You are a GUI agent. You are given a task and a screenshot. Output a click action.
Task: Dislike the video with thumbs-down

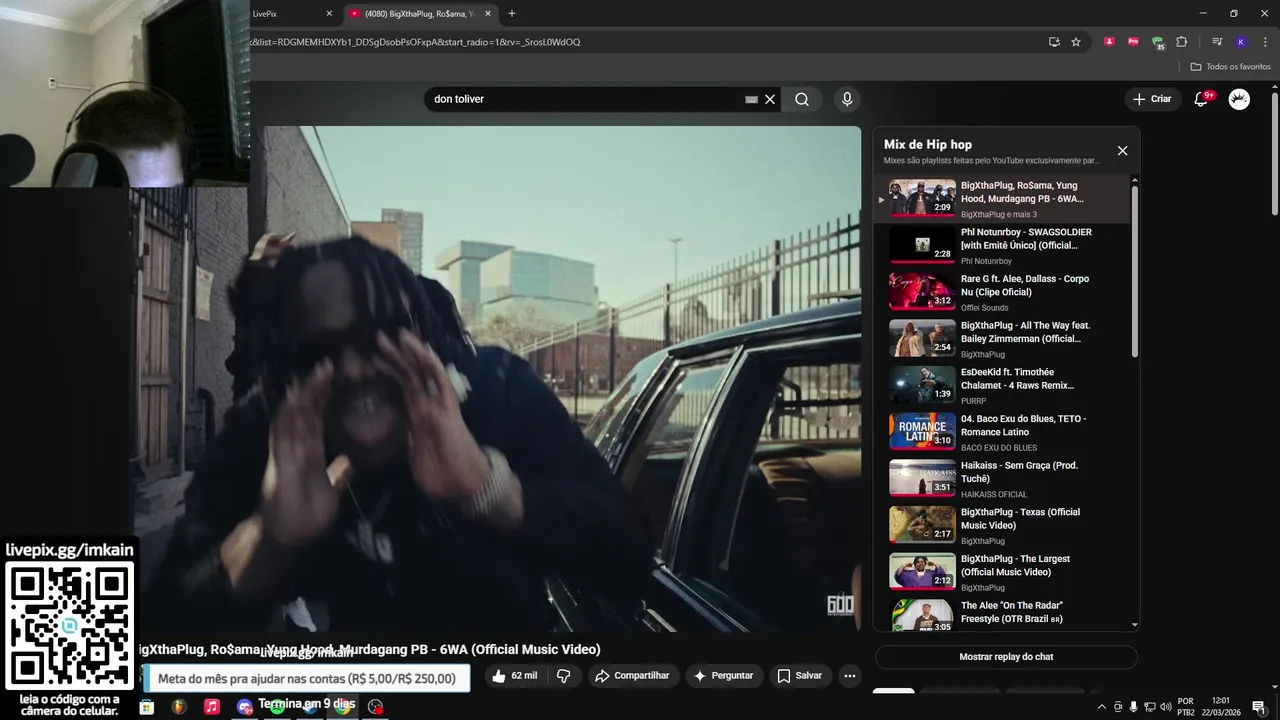(564, 676)
